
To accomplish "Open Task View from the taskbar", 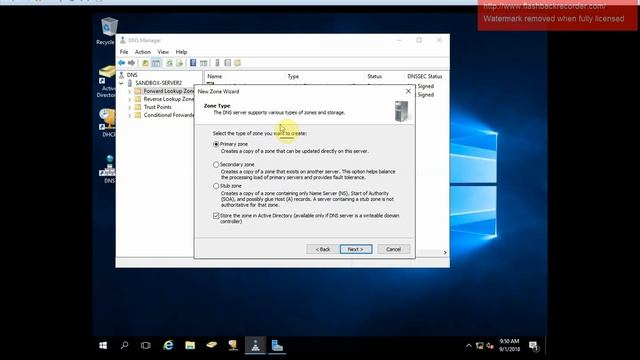I will (x=146, y=346).
